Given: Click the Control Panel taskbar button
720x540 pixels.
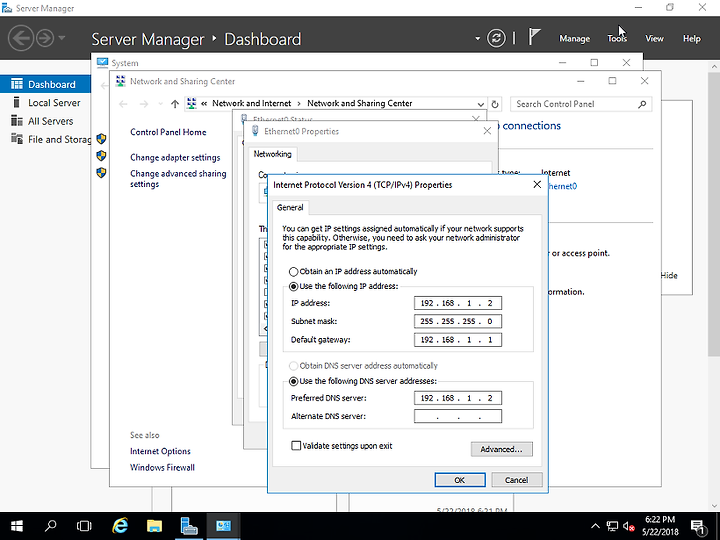Looking at the screenshot, I should [x=223, y=526].
